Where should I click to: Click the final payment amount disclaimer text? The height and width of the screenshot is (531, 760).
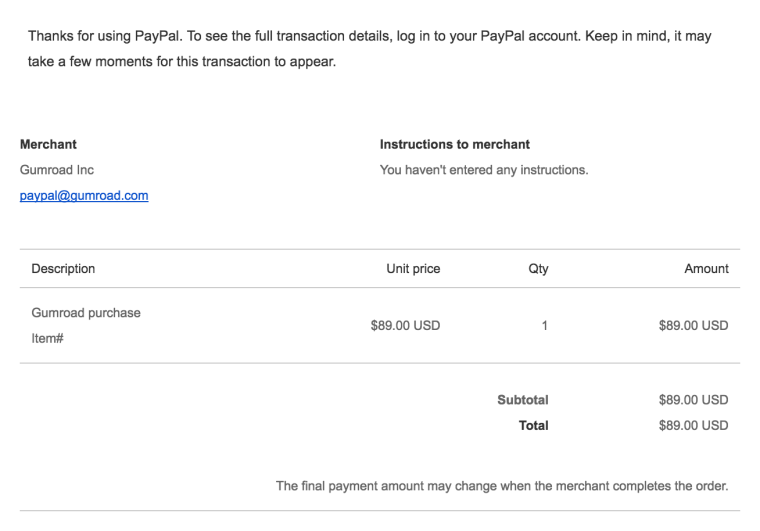(501, 487)
